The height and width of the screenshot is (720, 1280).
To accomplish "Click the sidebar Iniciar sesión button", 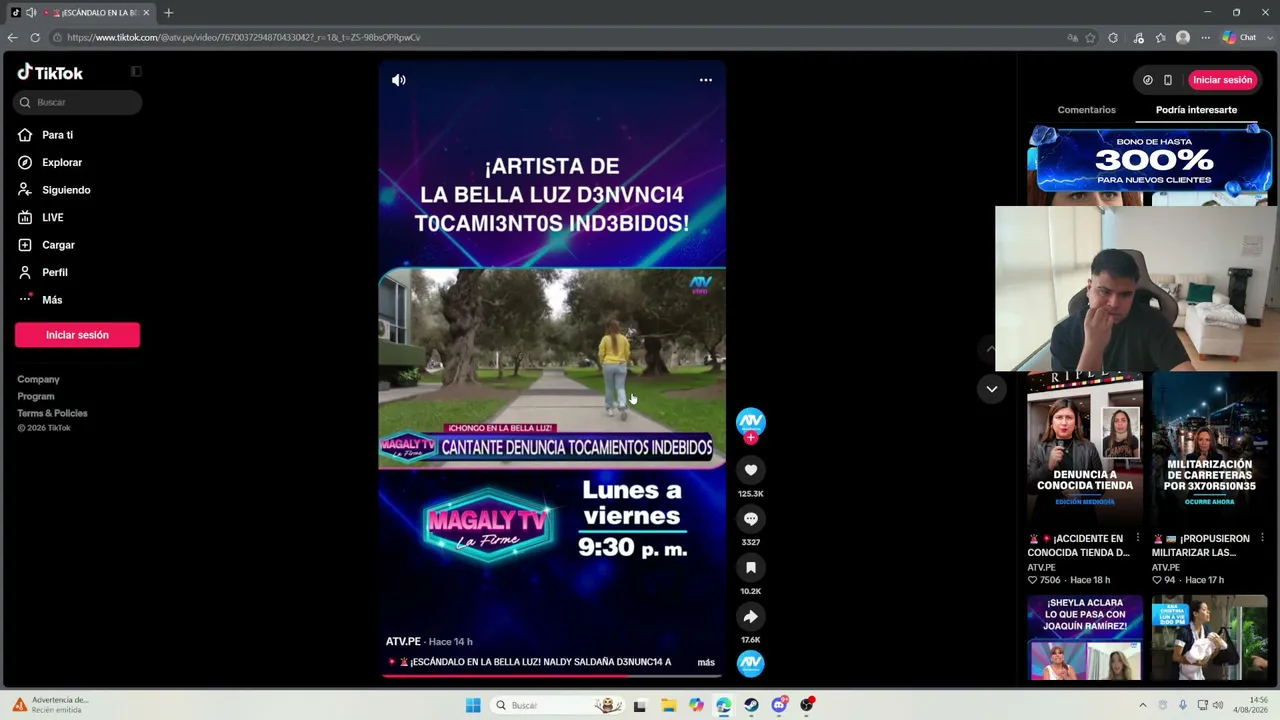I will pos(78,335).
